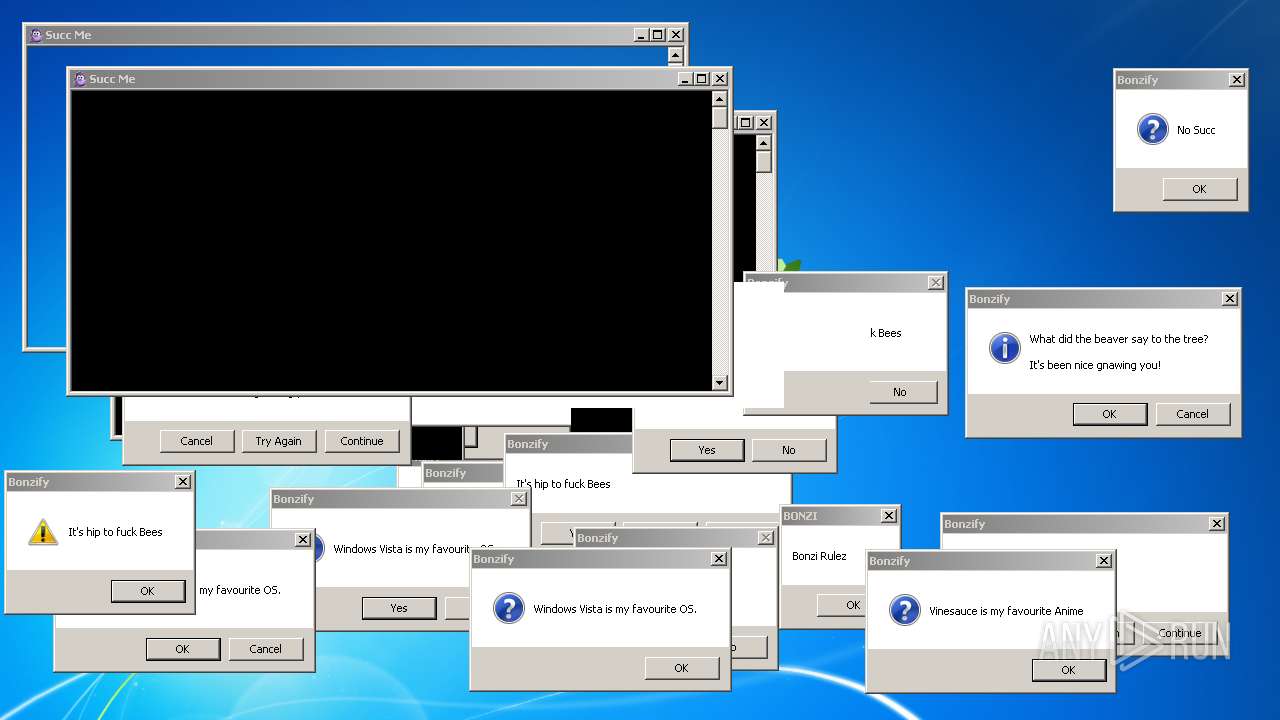Click the black content area of the front Succ Me window
Image resolution: width=1280 pixels, height=720 pixels.
coord(391,240)
